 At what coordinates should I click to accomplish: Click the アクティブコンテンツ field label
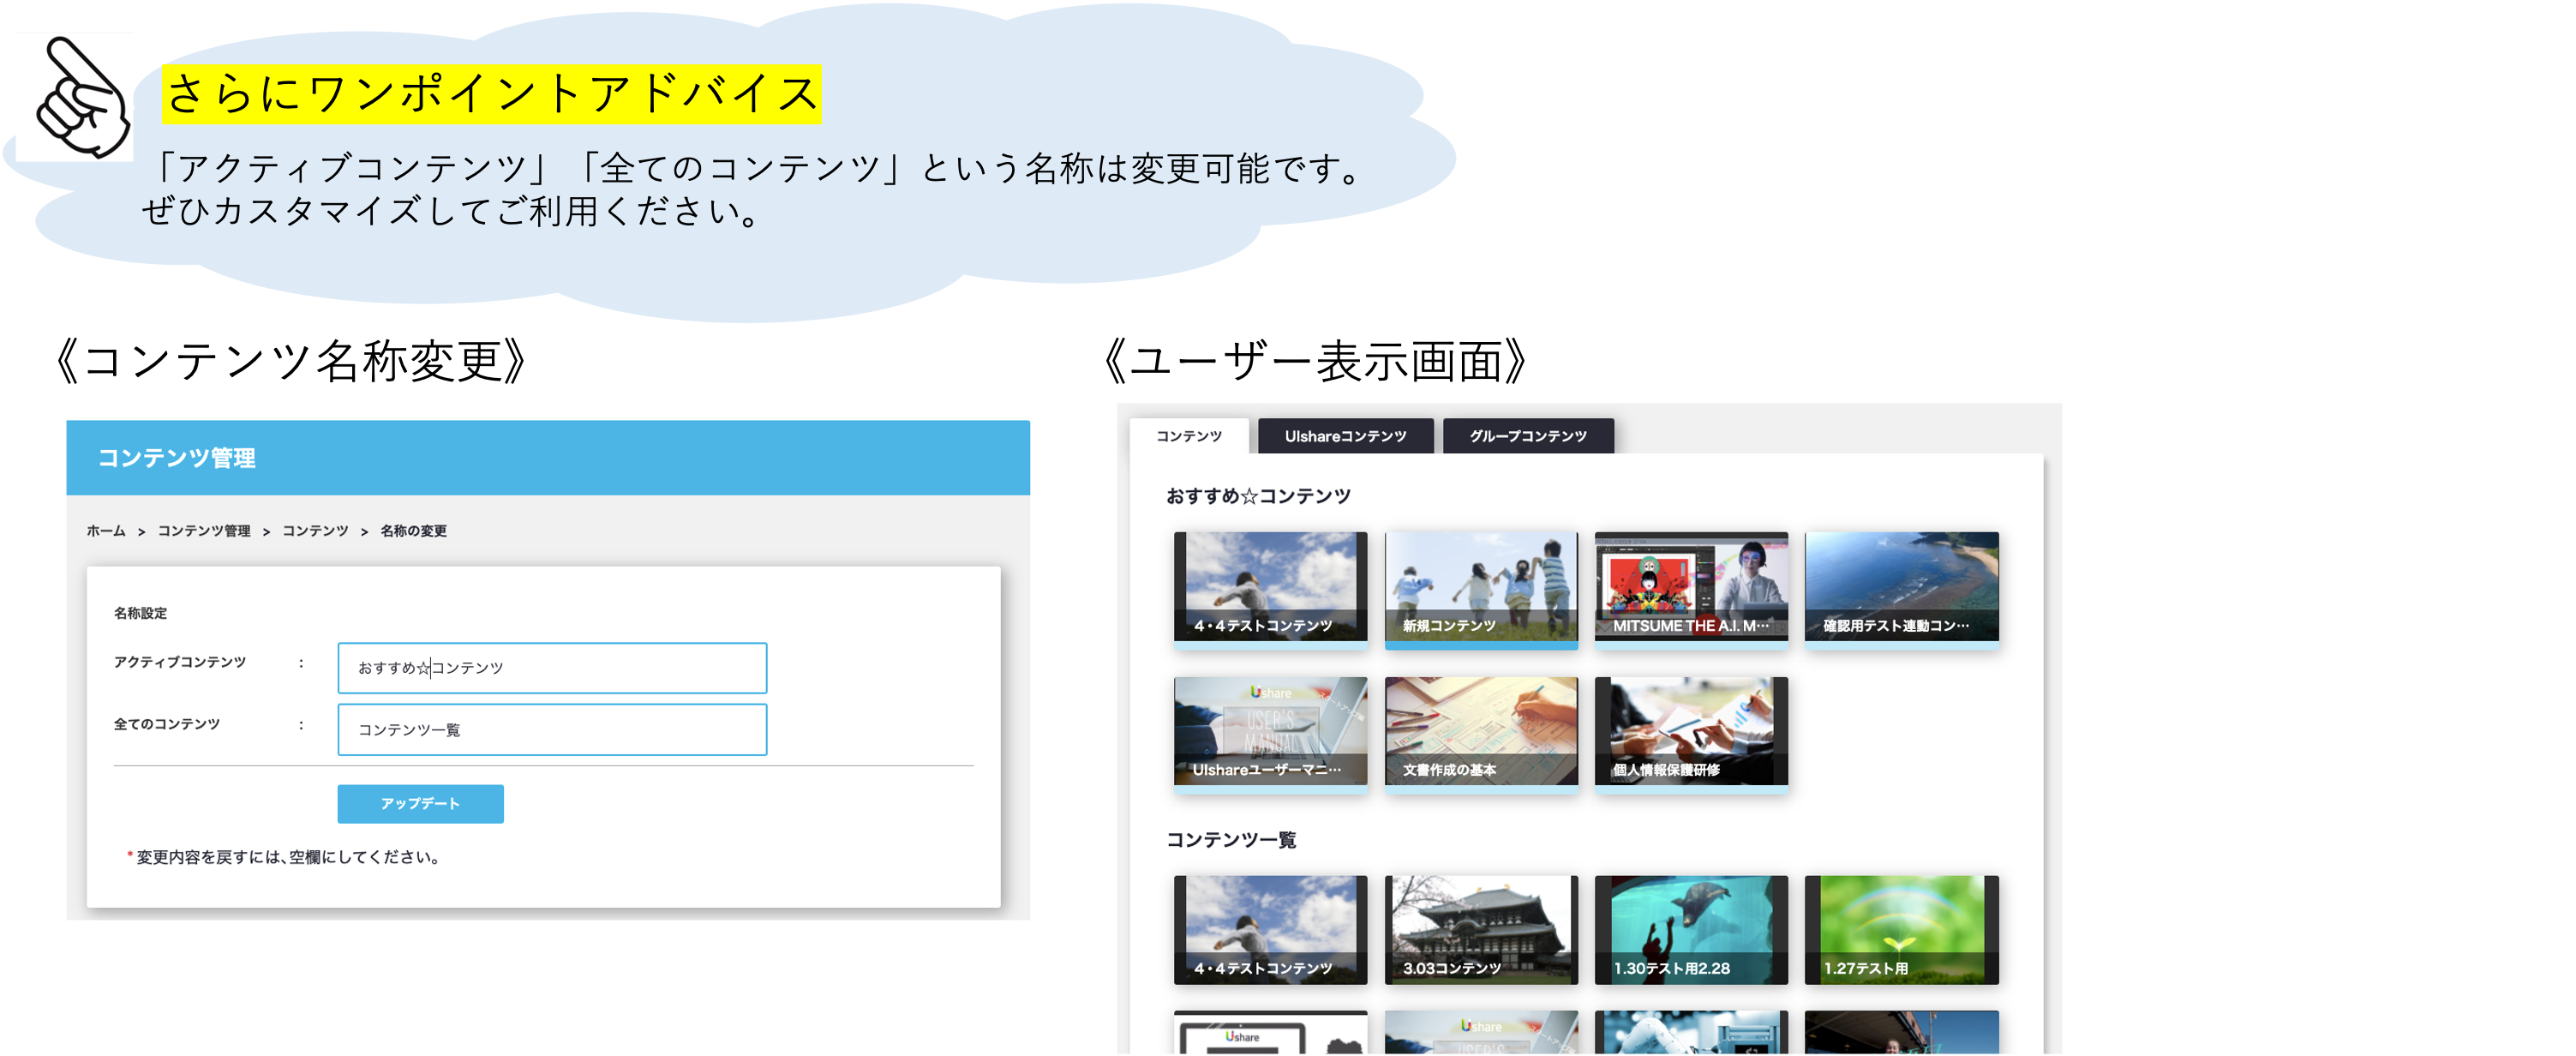click(180, 662)
